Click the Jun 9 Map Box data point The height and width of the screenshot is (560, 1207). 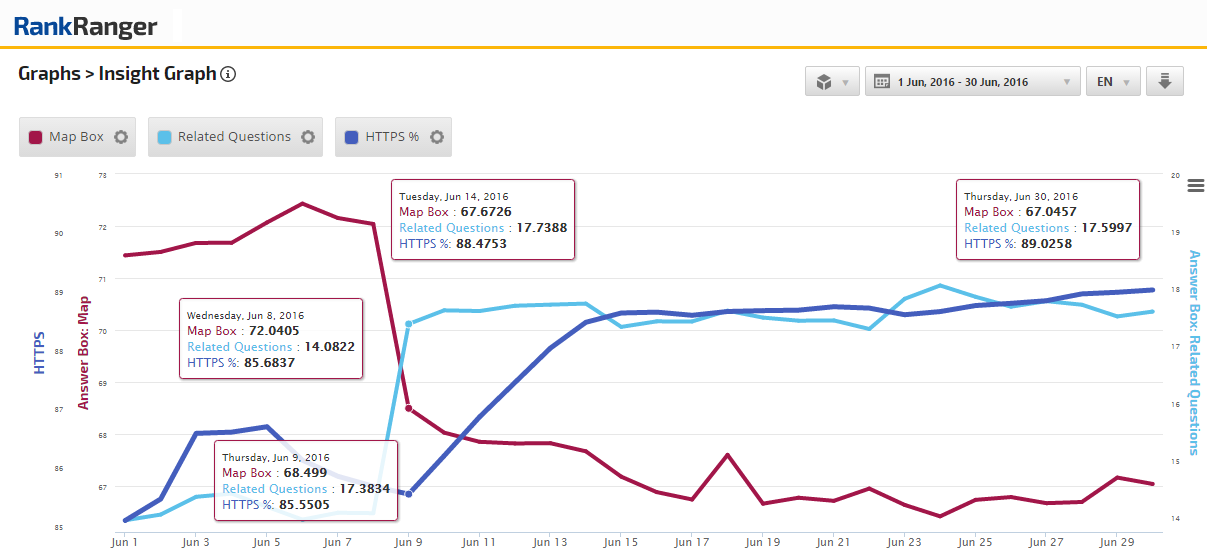pyautogui.click(x=409, y=408)
